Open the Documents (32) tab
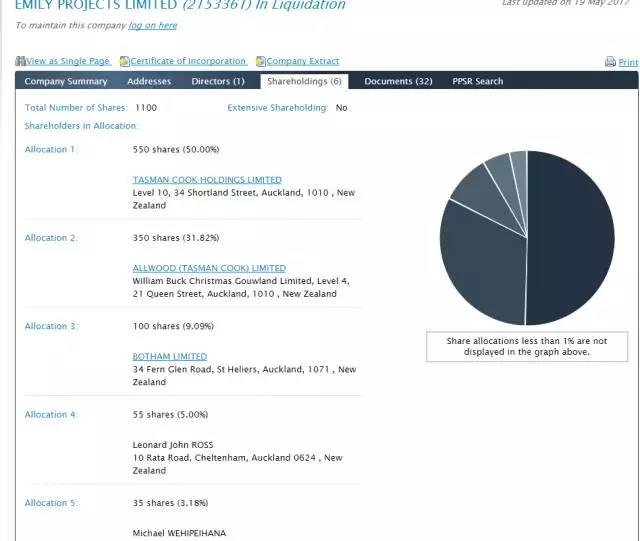This screenshot has width=640, height=541. 398,81
